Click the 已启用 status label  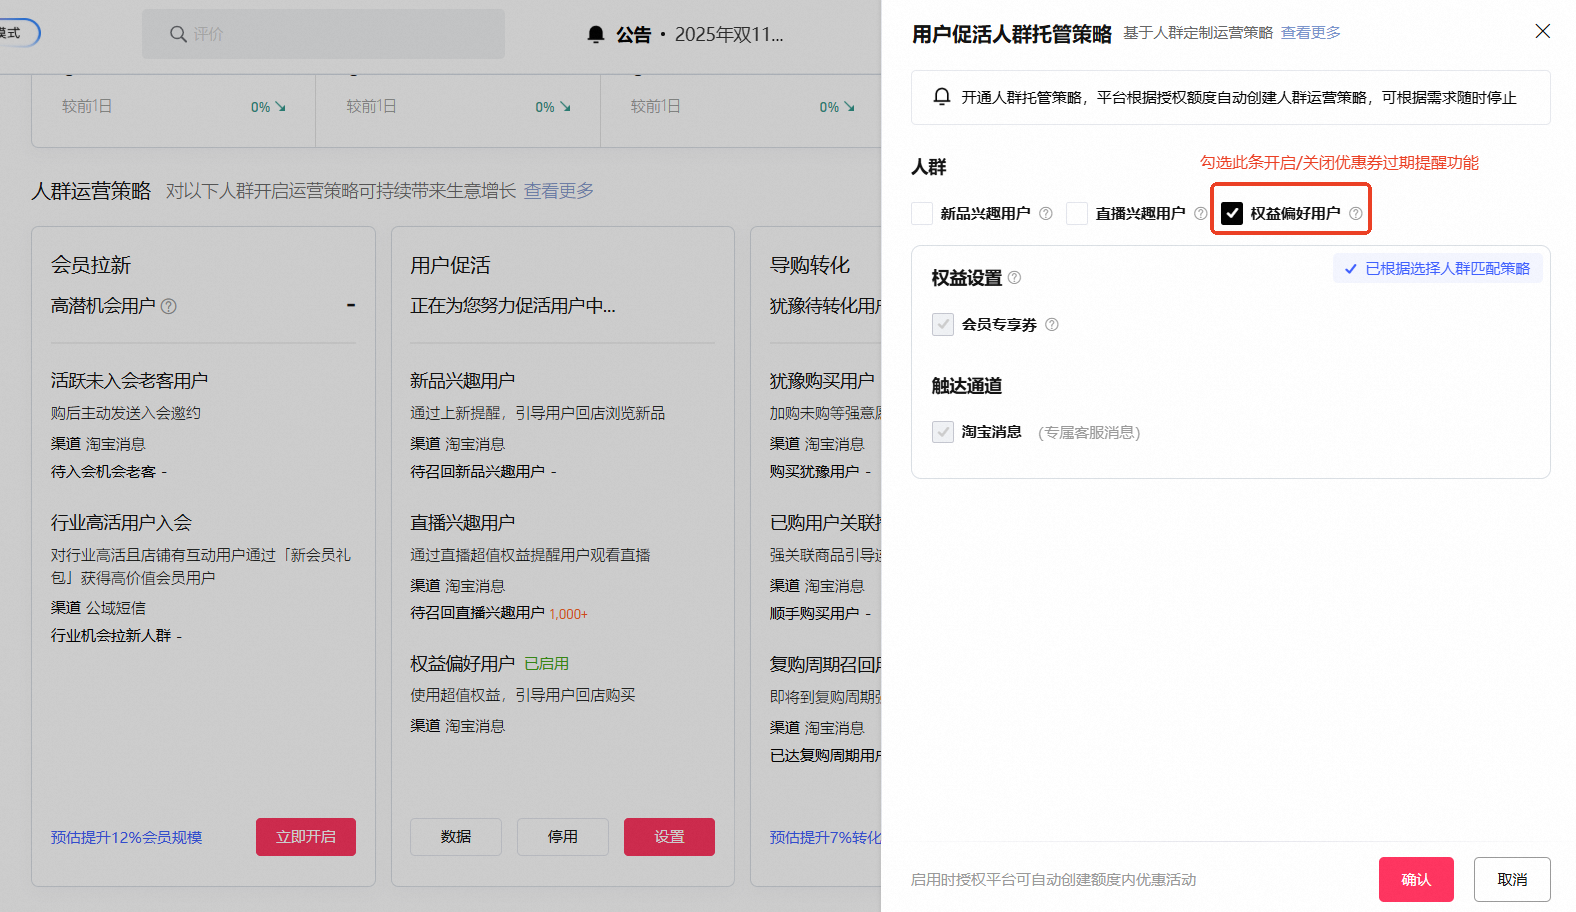point(547,664)
